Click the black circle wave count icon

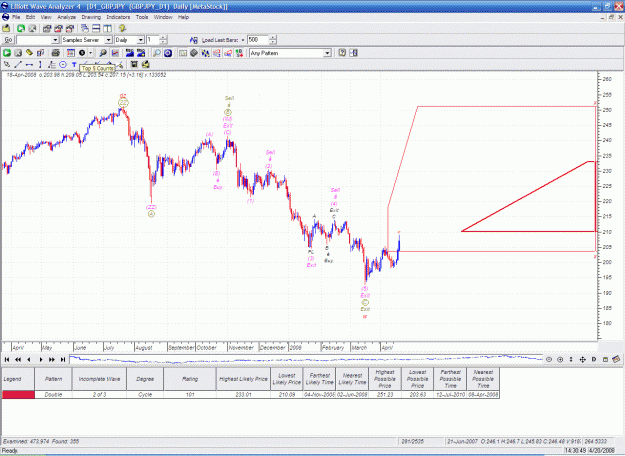(82, 53)
